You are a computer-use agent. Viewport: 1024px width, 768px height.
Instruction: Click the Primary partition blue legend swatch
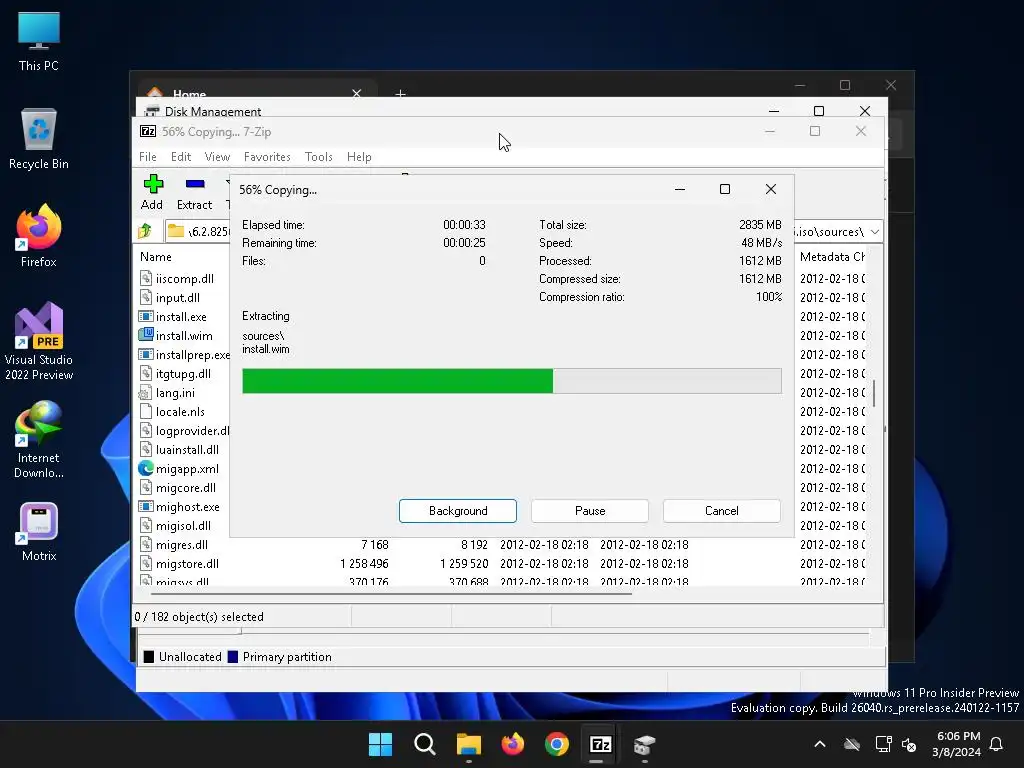(232, 657)
